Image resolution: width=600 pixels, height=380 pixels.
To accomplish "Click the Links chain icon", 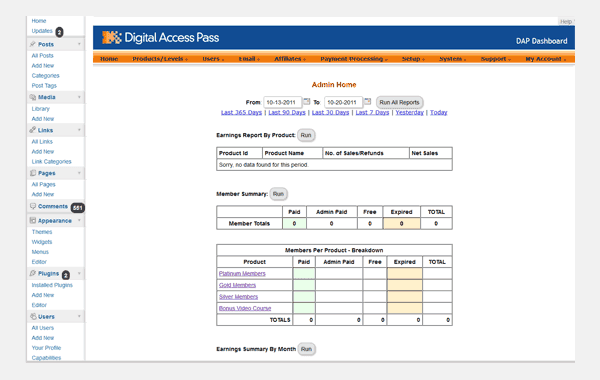I will [33, 130].
